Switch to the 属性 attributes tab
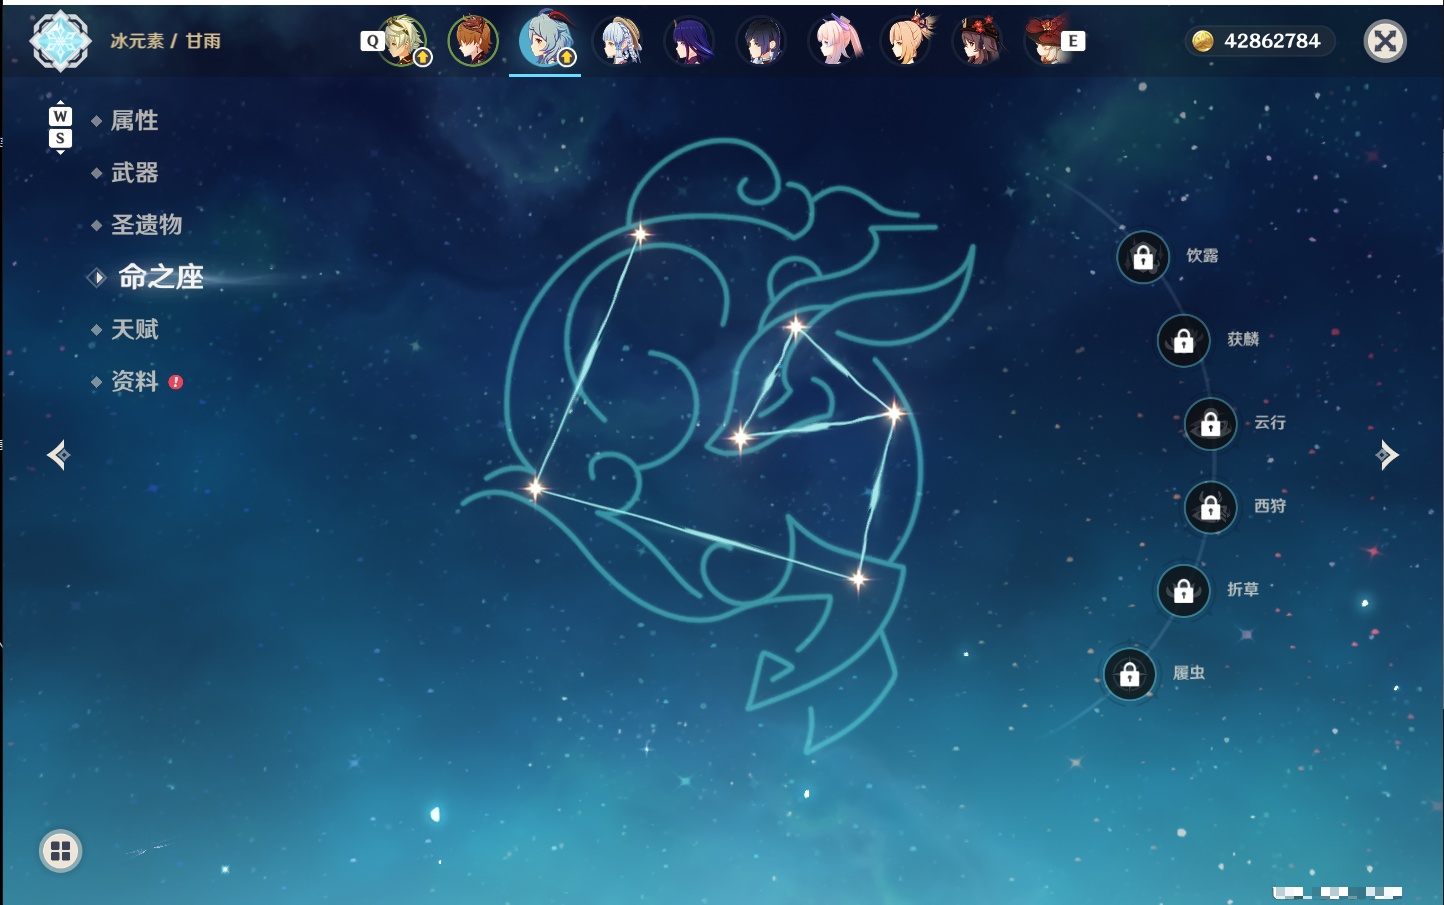This screenshot has height=905, width=1444. click(x=134, y=121)
